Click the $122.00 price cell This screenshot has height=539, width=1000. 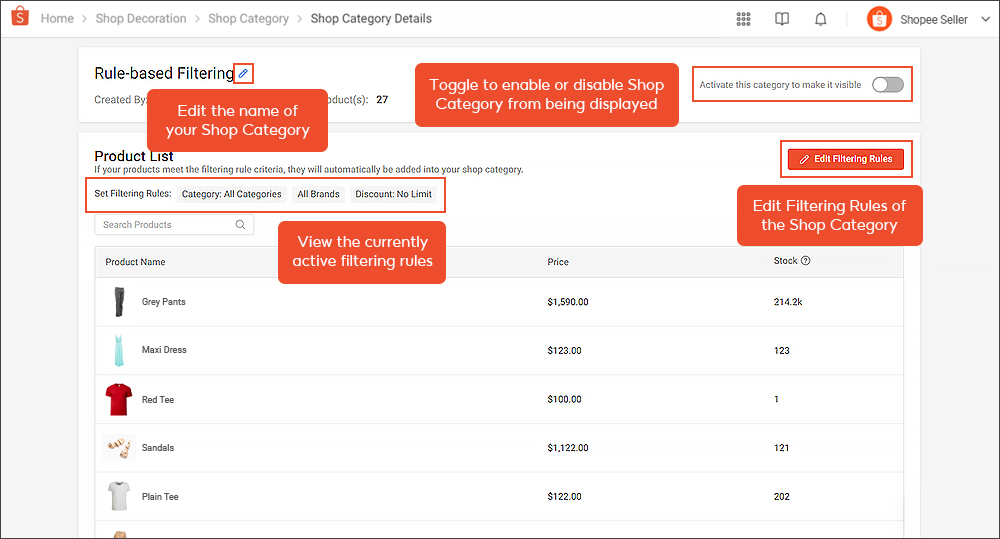[x=564, y=496]
